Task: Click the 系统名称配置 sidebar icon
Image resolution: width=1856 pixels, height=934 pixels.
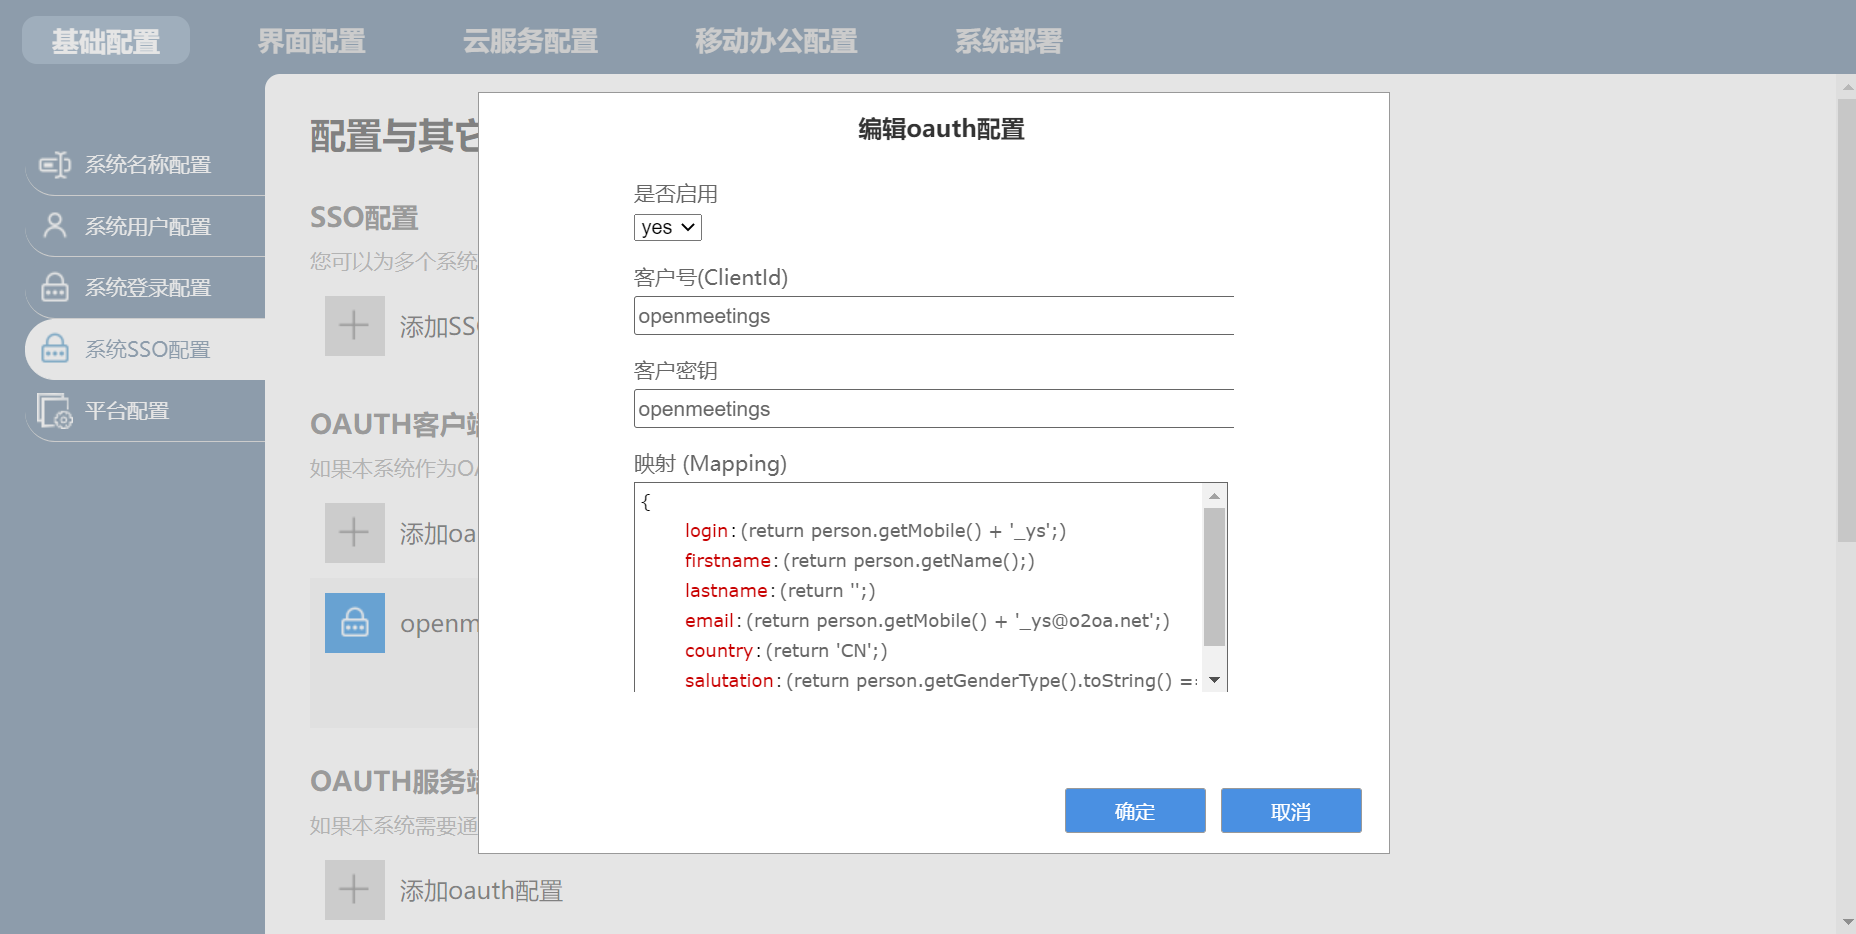Action: (55, 165)
